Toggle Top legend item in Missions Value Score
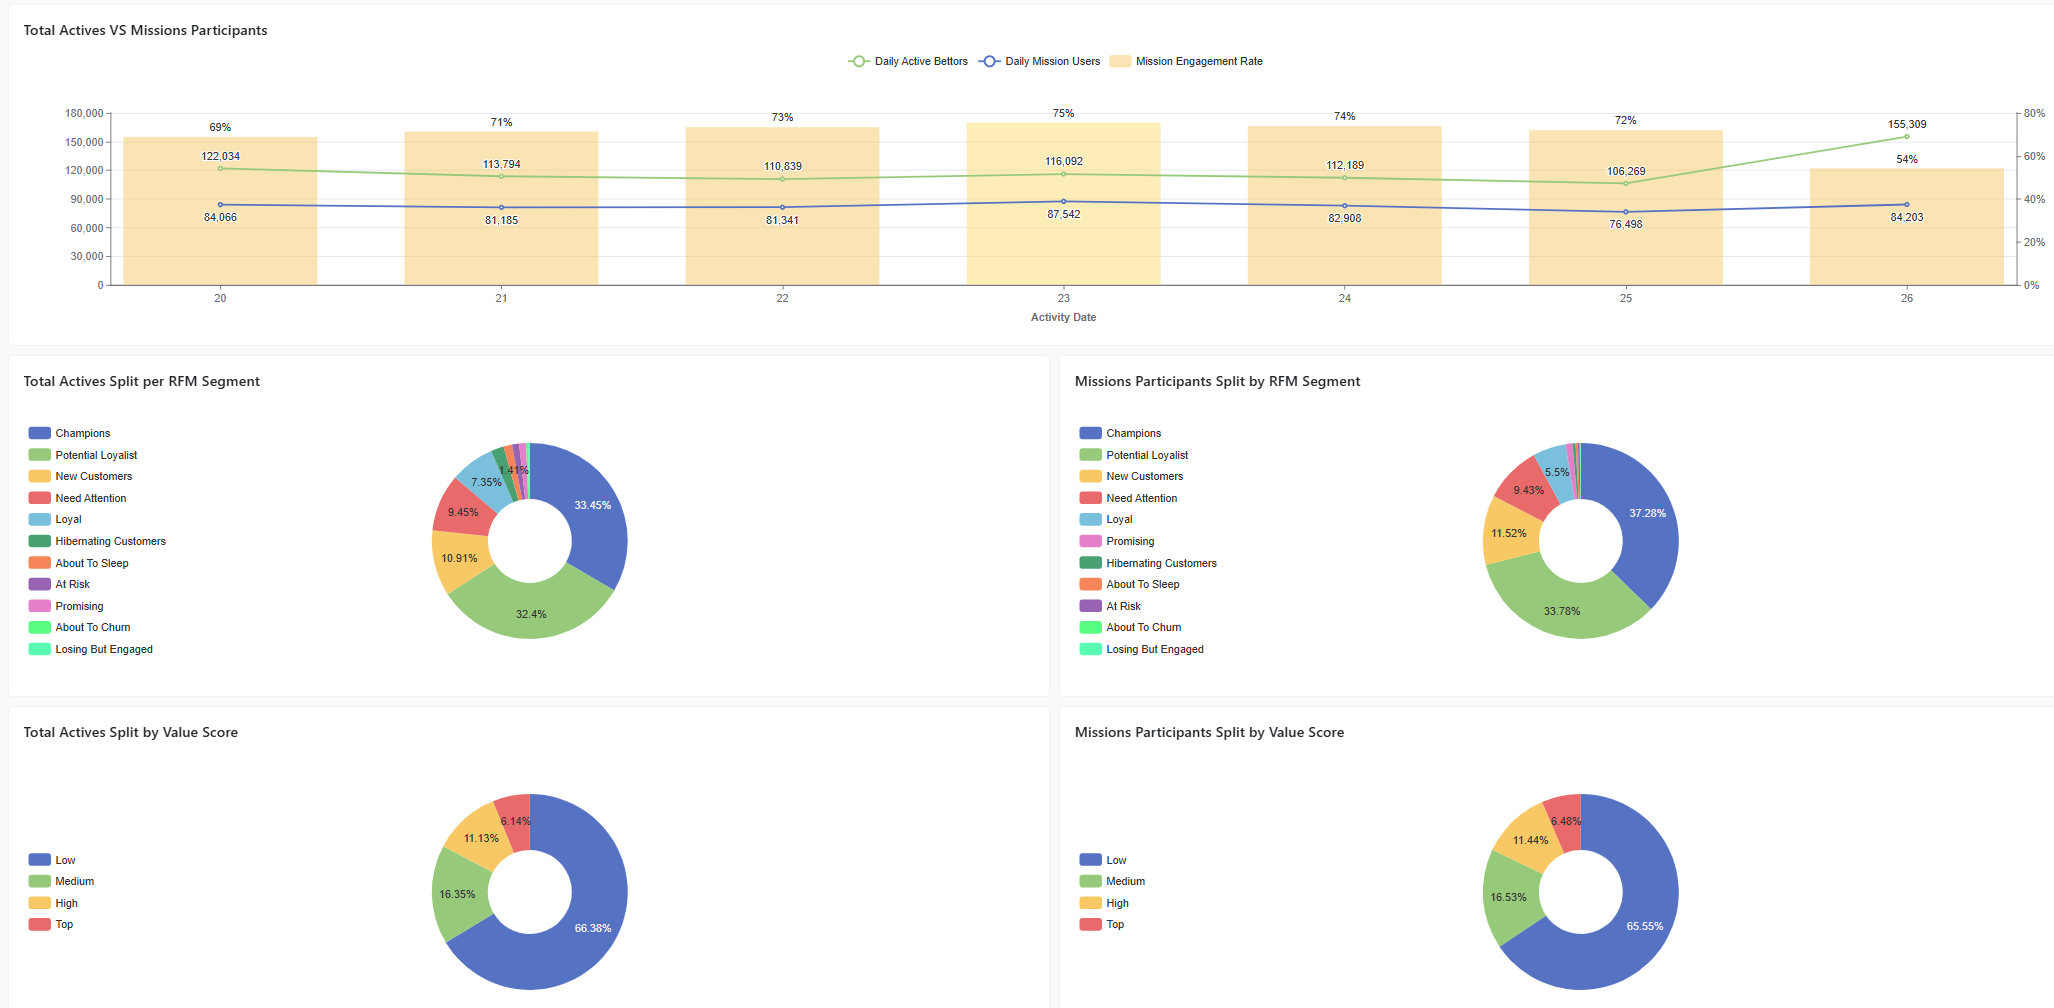 coord(1114,924)
